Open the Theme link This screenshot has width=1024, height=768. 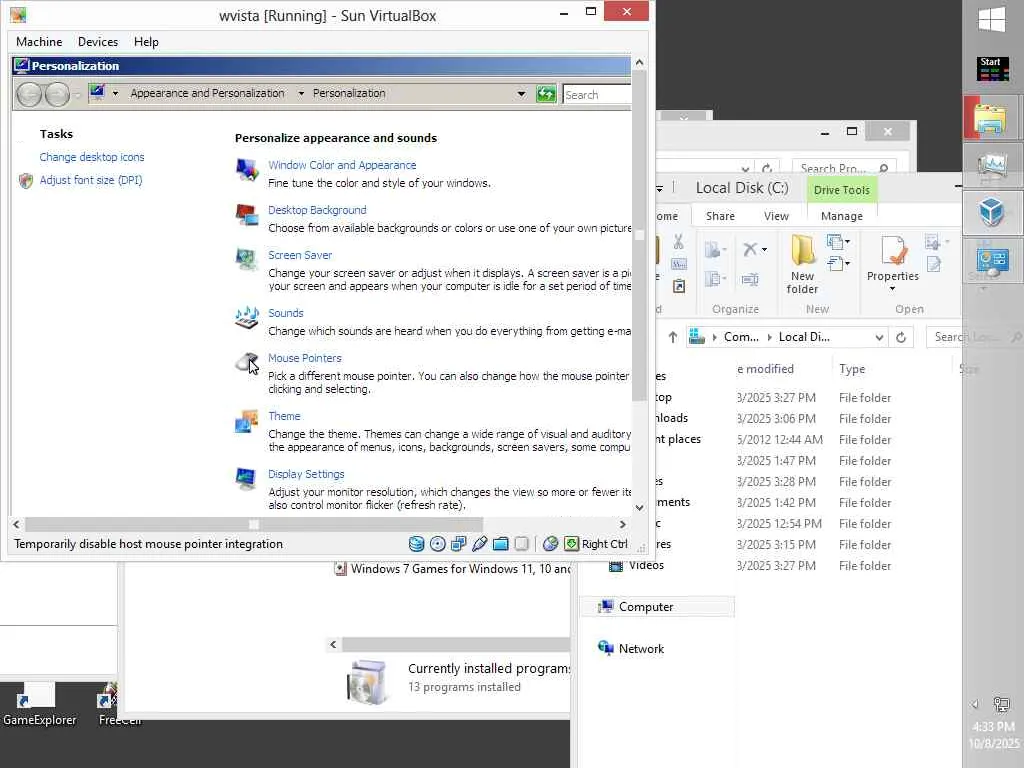[x=285, y=417]
